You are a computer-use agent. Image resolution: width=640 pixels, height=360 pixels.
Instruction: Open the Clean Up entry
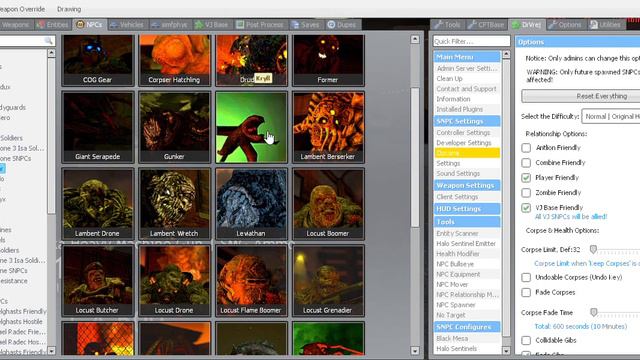coord(467,79)
